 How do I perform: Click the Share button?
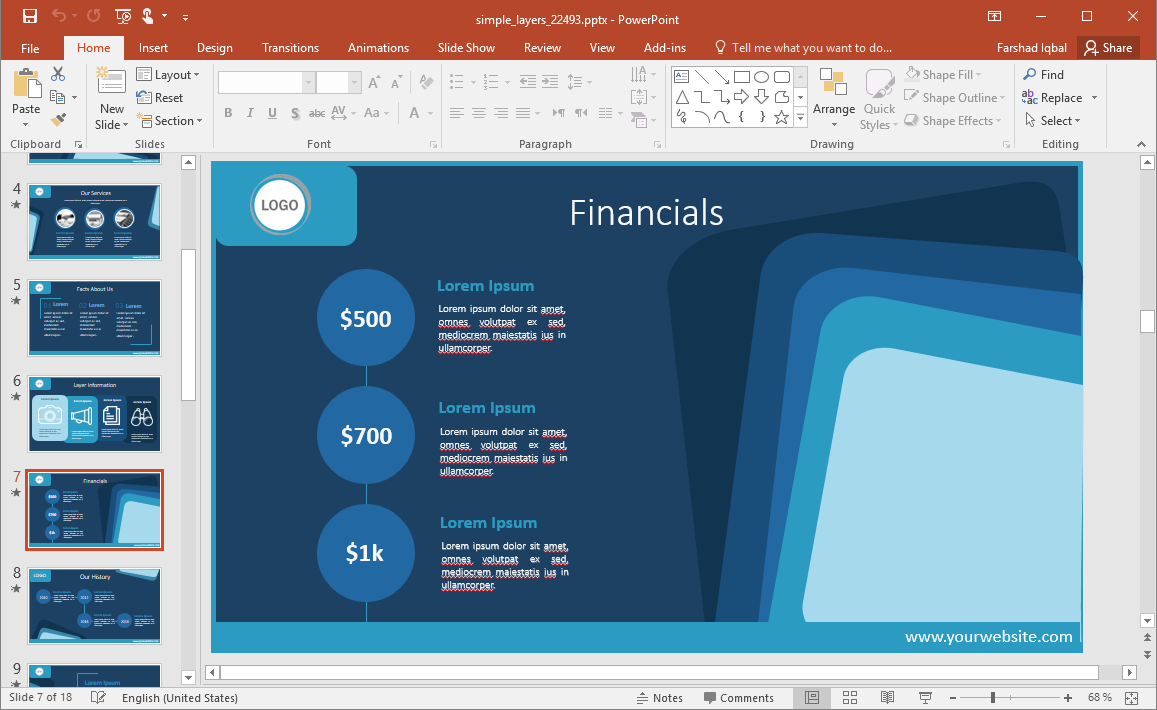[1108, 48]
